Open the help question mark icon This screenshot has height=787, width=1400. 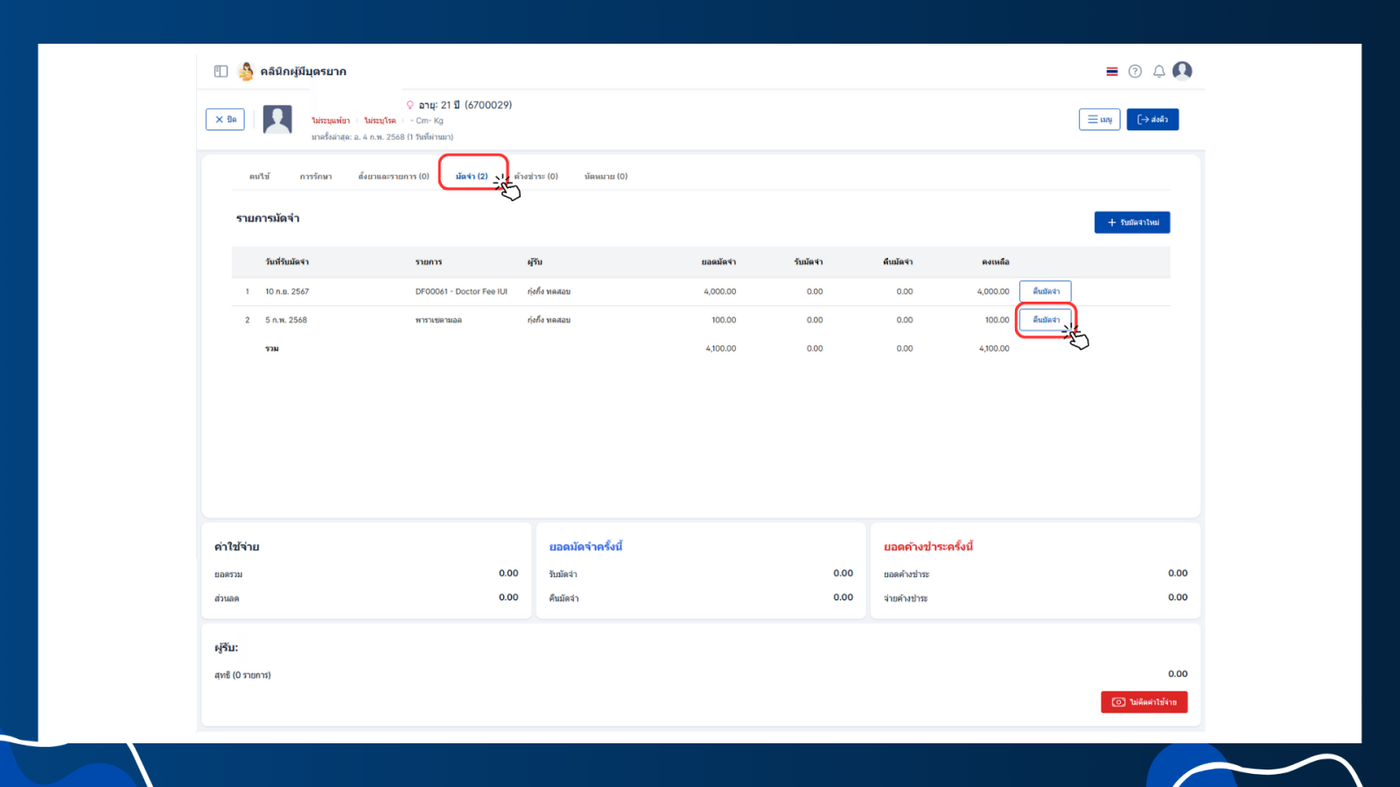point(1135,71)
